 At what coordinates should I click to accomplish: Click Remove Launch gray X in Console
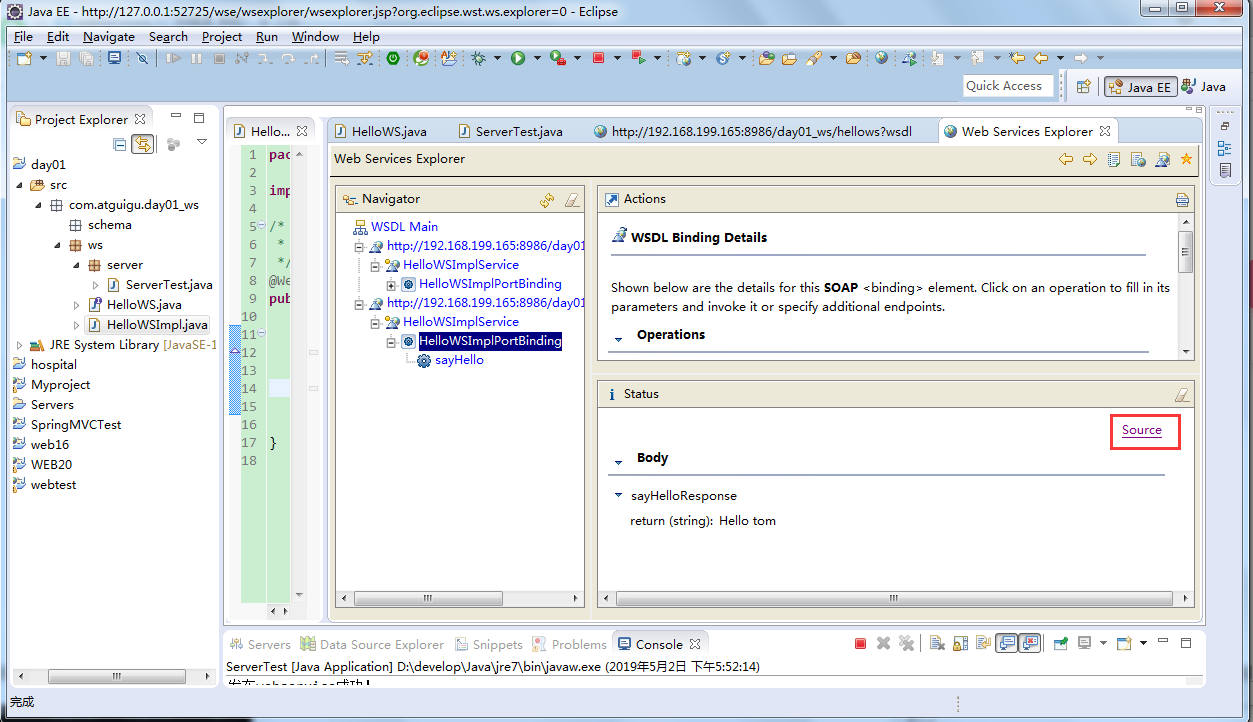pyautogui.click(x=883, y=644)
